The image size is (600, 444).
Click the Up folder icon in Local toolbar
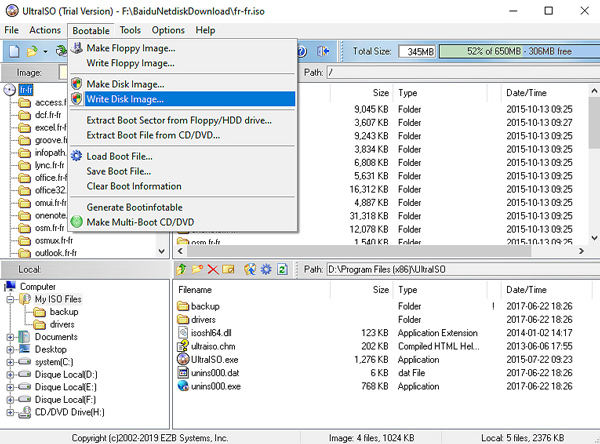[x=183, y=269]
